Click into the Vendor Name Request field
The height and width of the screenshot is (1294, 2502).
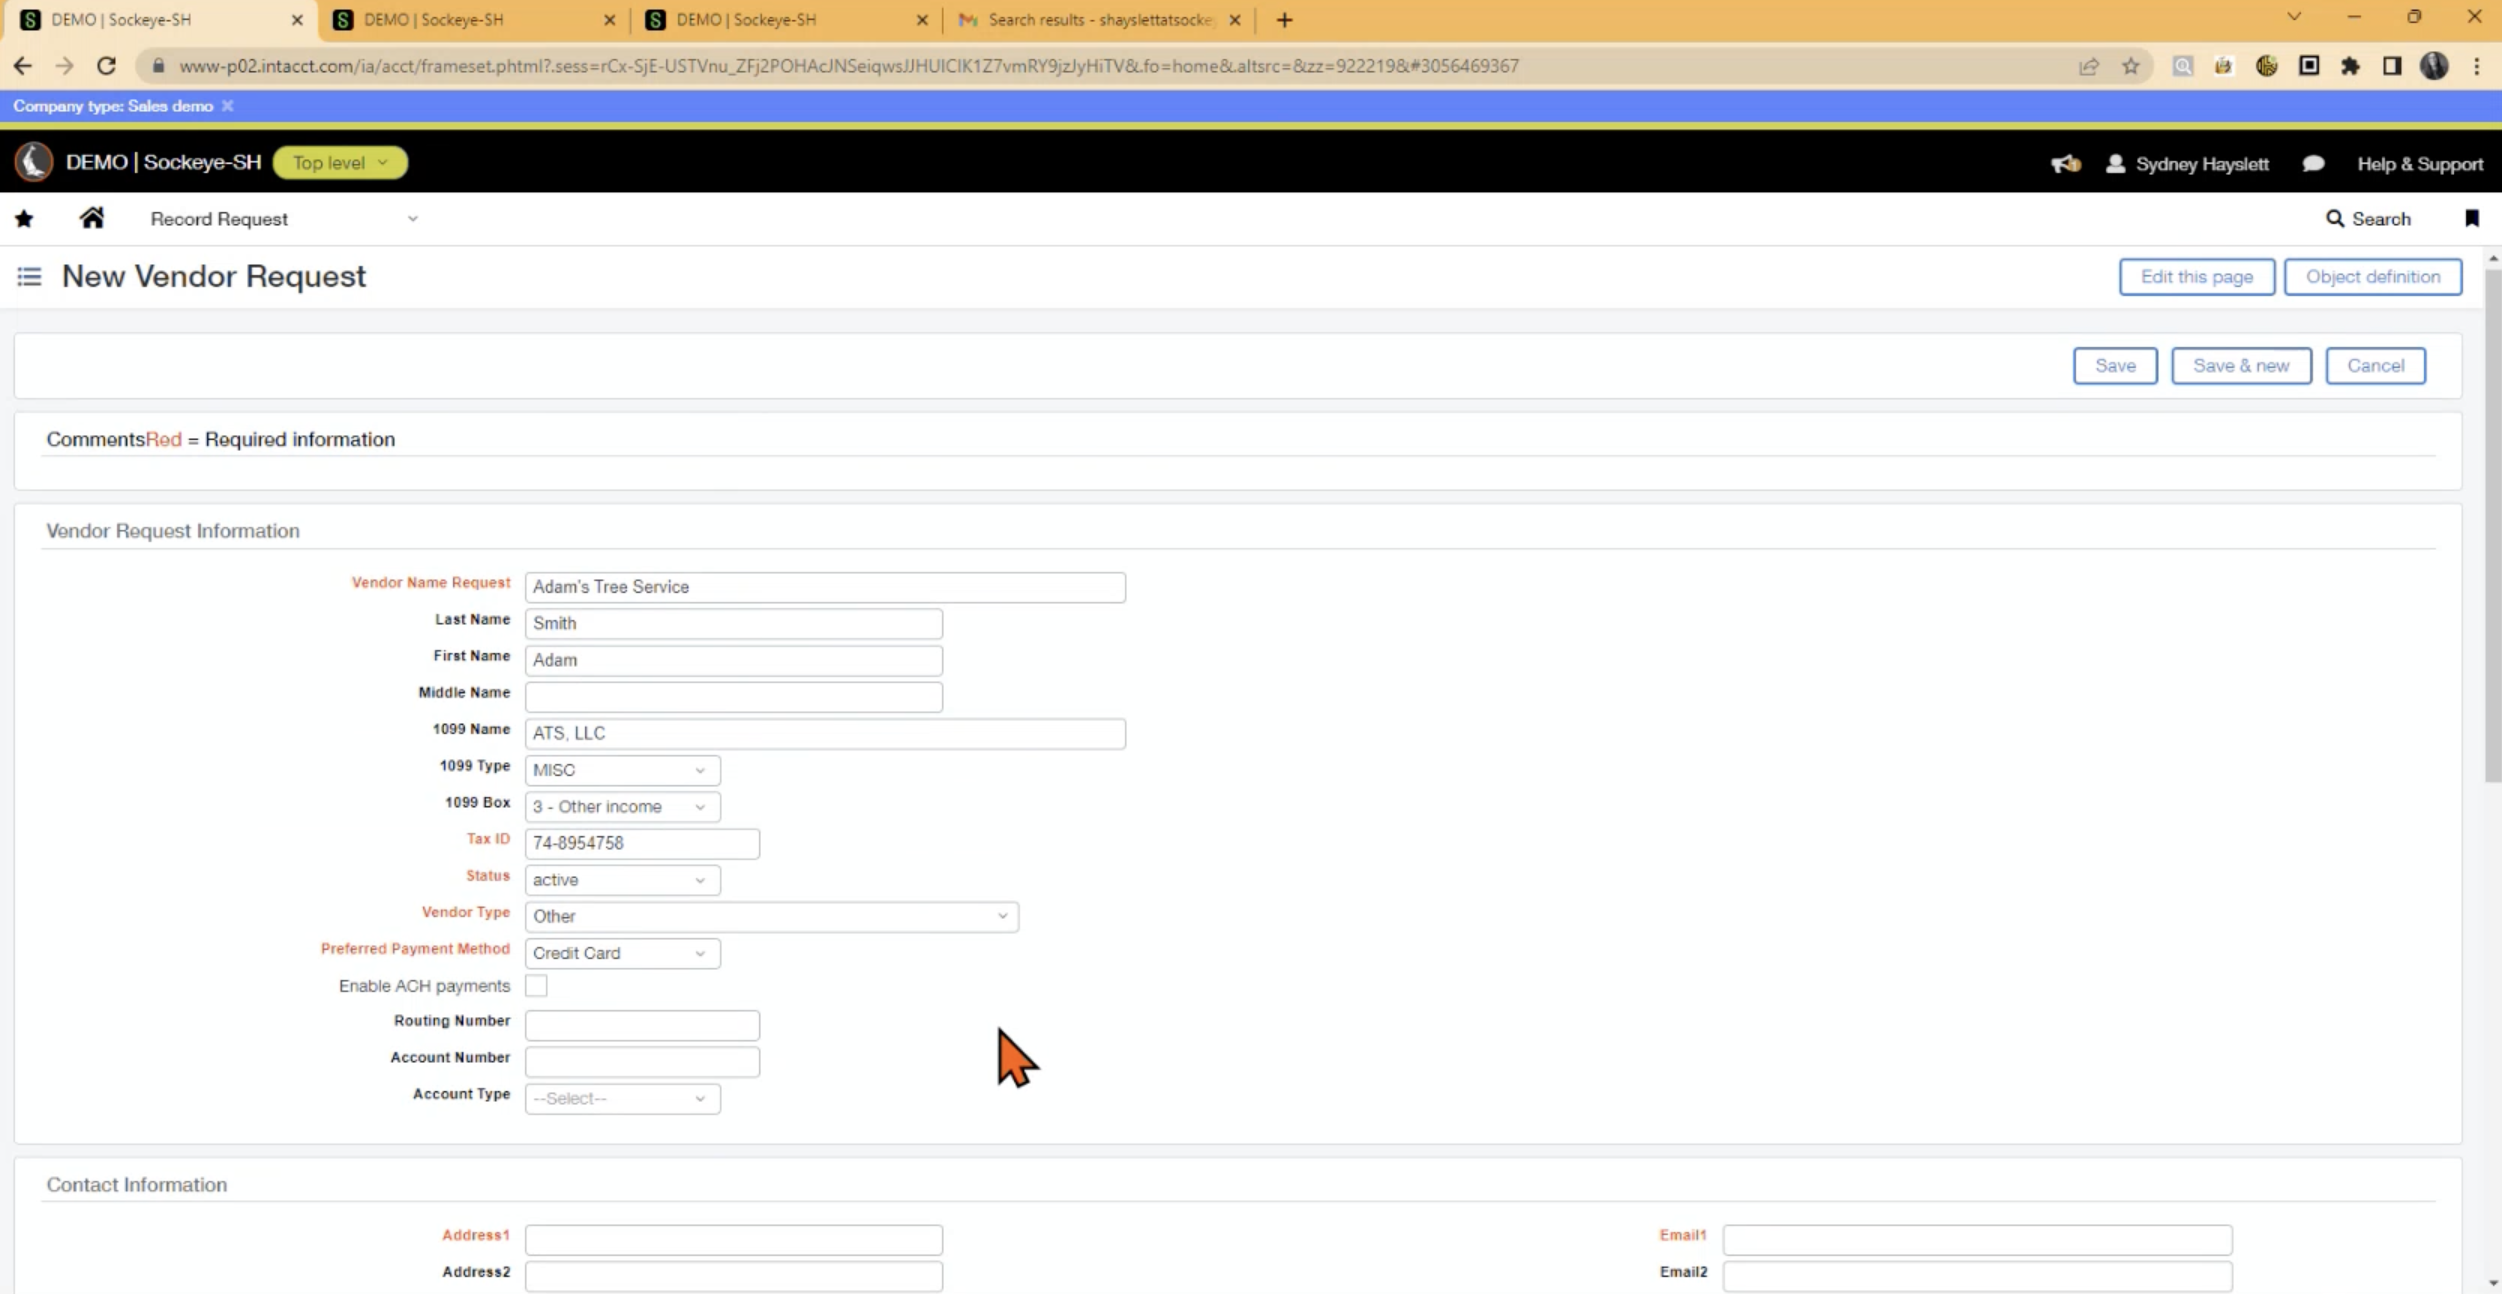(825, 587)
